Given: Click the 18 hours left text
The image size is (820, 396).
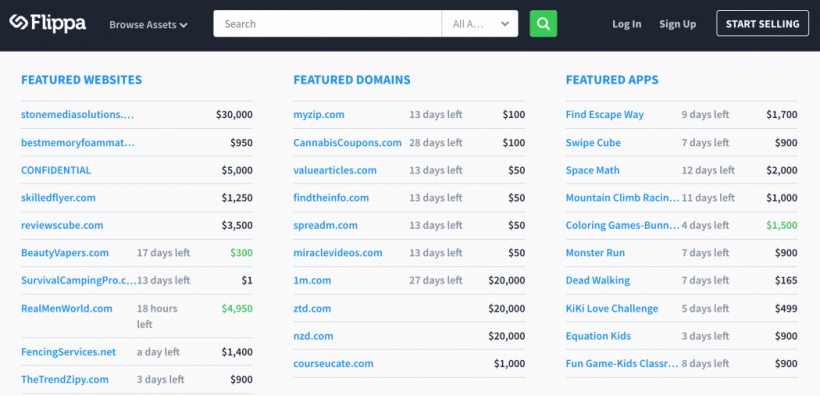Looking at the screenshot, I should [x=157, y=316].
